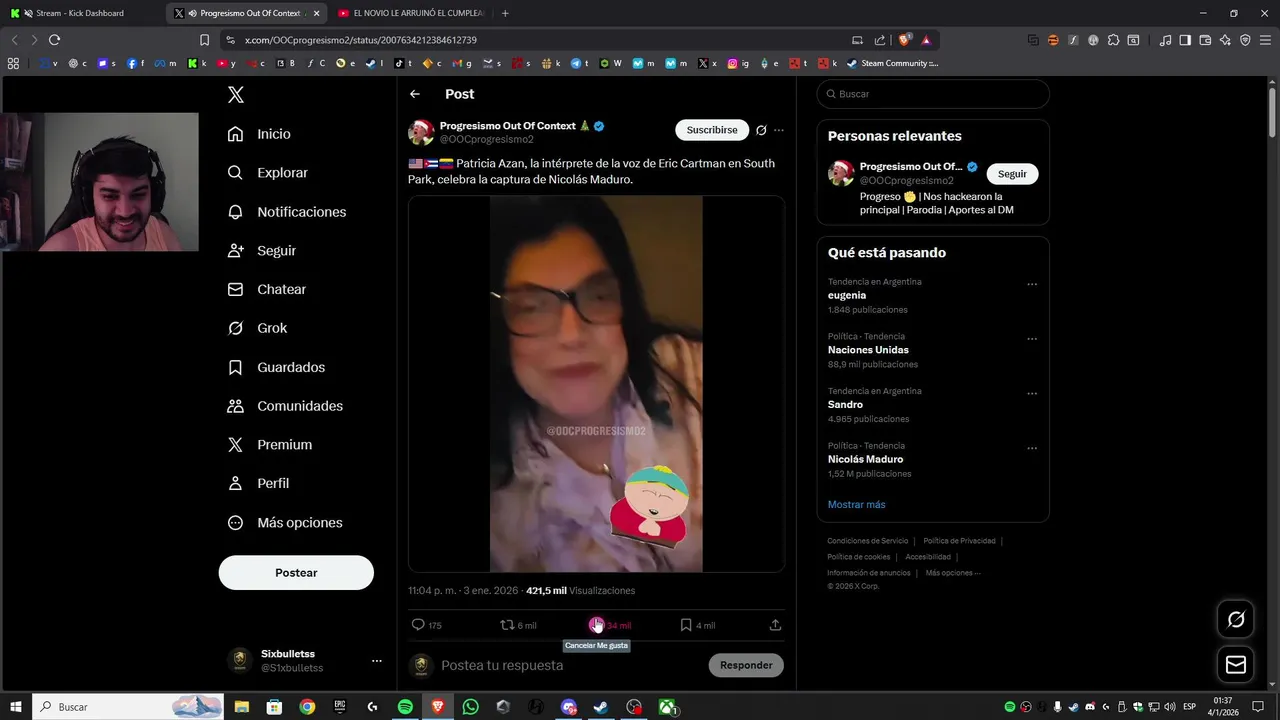Viewport: 1280px width, 720px height.
Task: Open the Brave Wallet icon
Action: tap(1205, 40)
